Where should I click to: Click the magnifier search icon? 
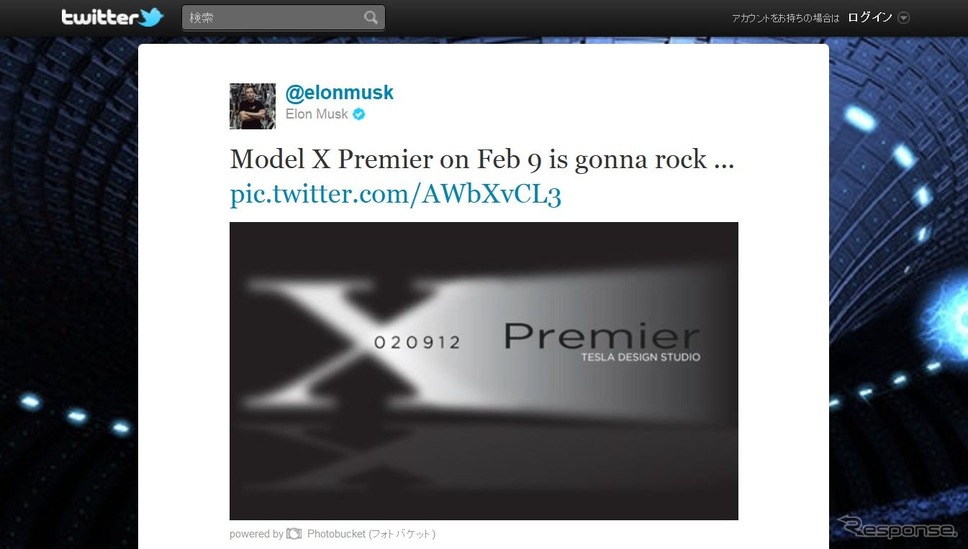tap(370, 17)
